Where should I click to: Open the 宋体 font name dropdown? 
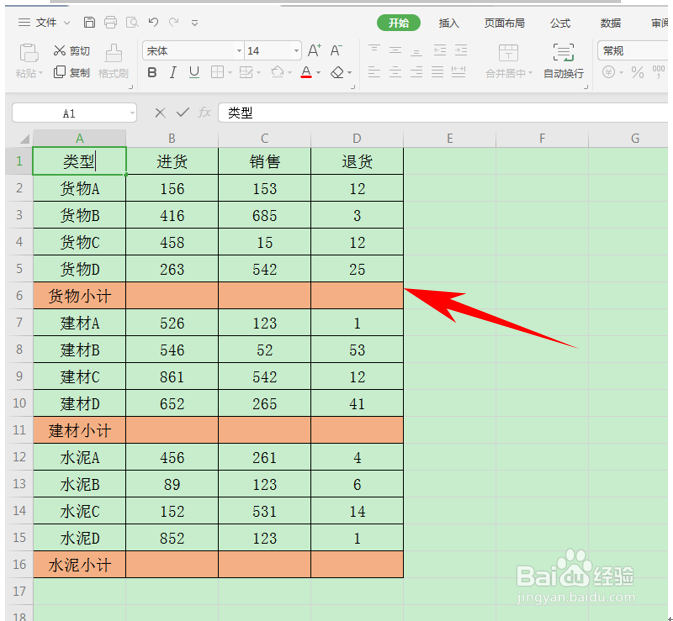point(239,51)
